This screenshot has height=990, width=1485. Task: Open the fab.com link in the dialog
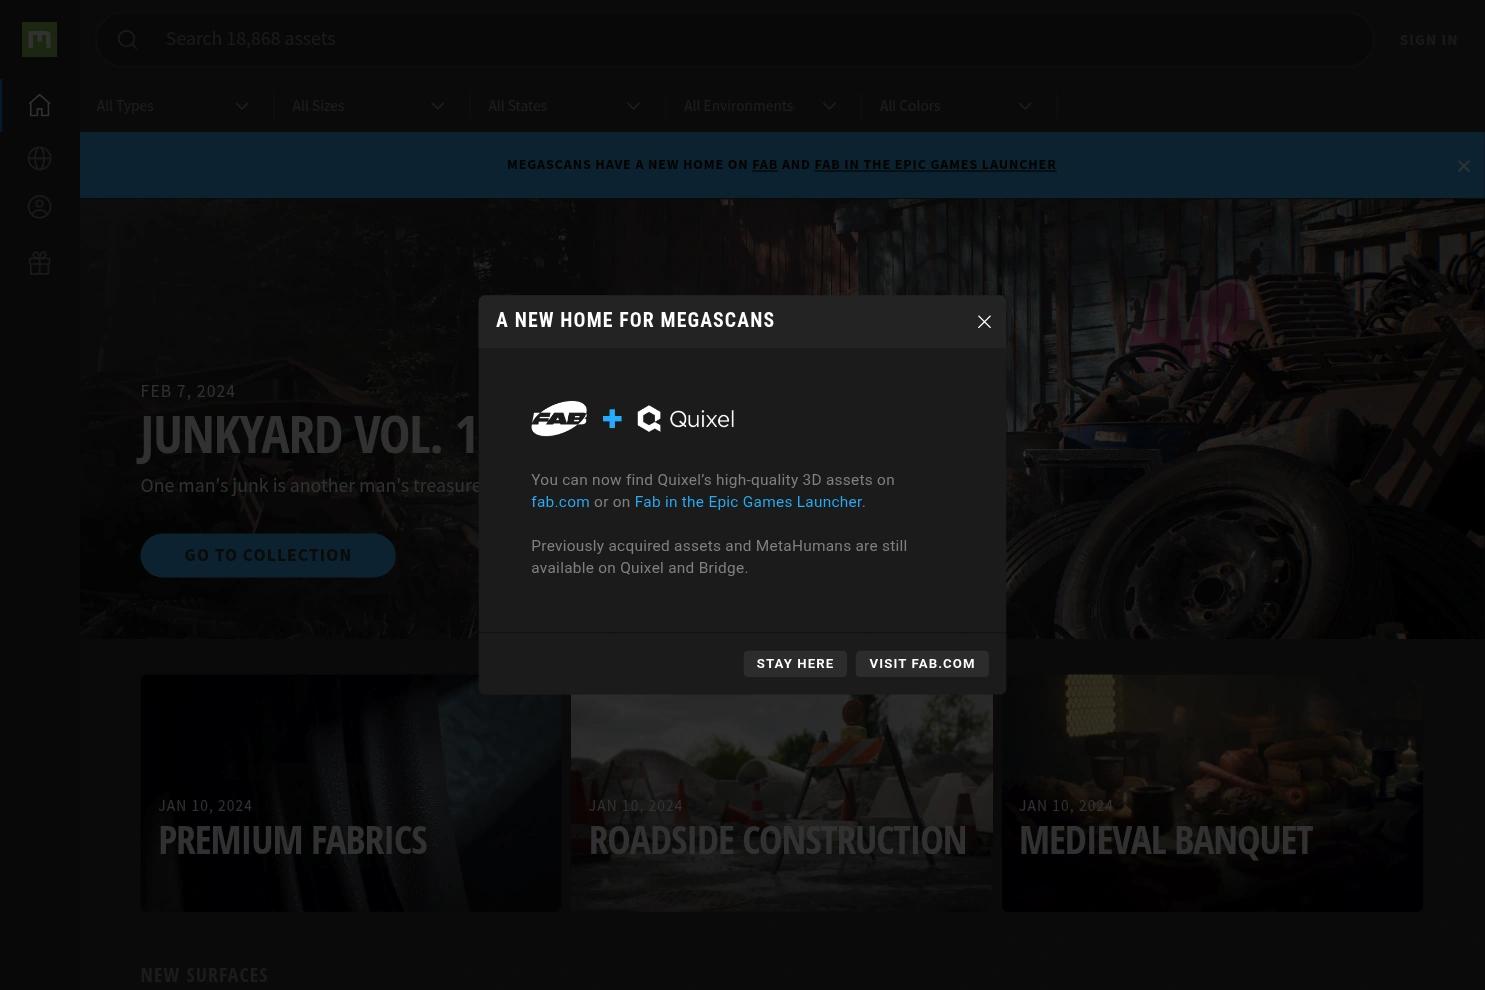tap(560, 502)
